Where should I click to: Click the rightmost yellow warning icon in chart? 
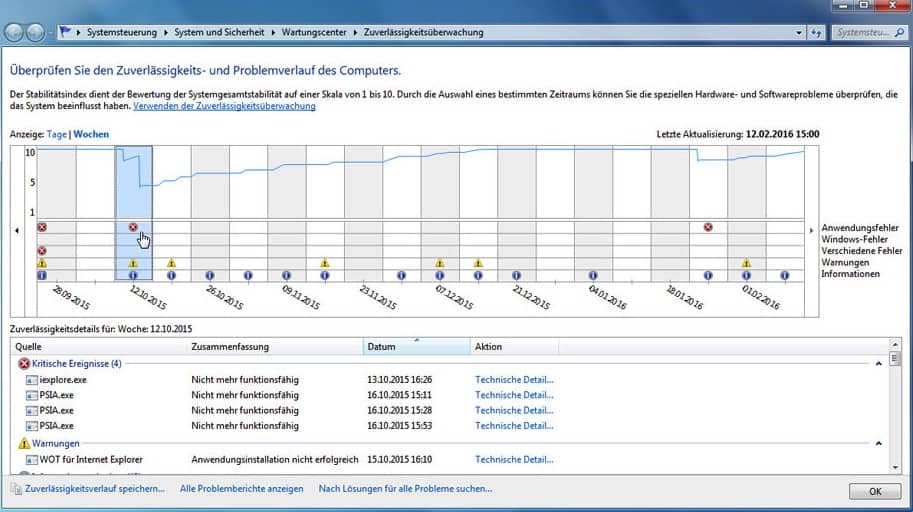pyautogui.click(x=746, y=263)
